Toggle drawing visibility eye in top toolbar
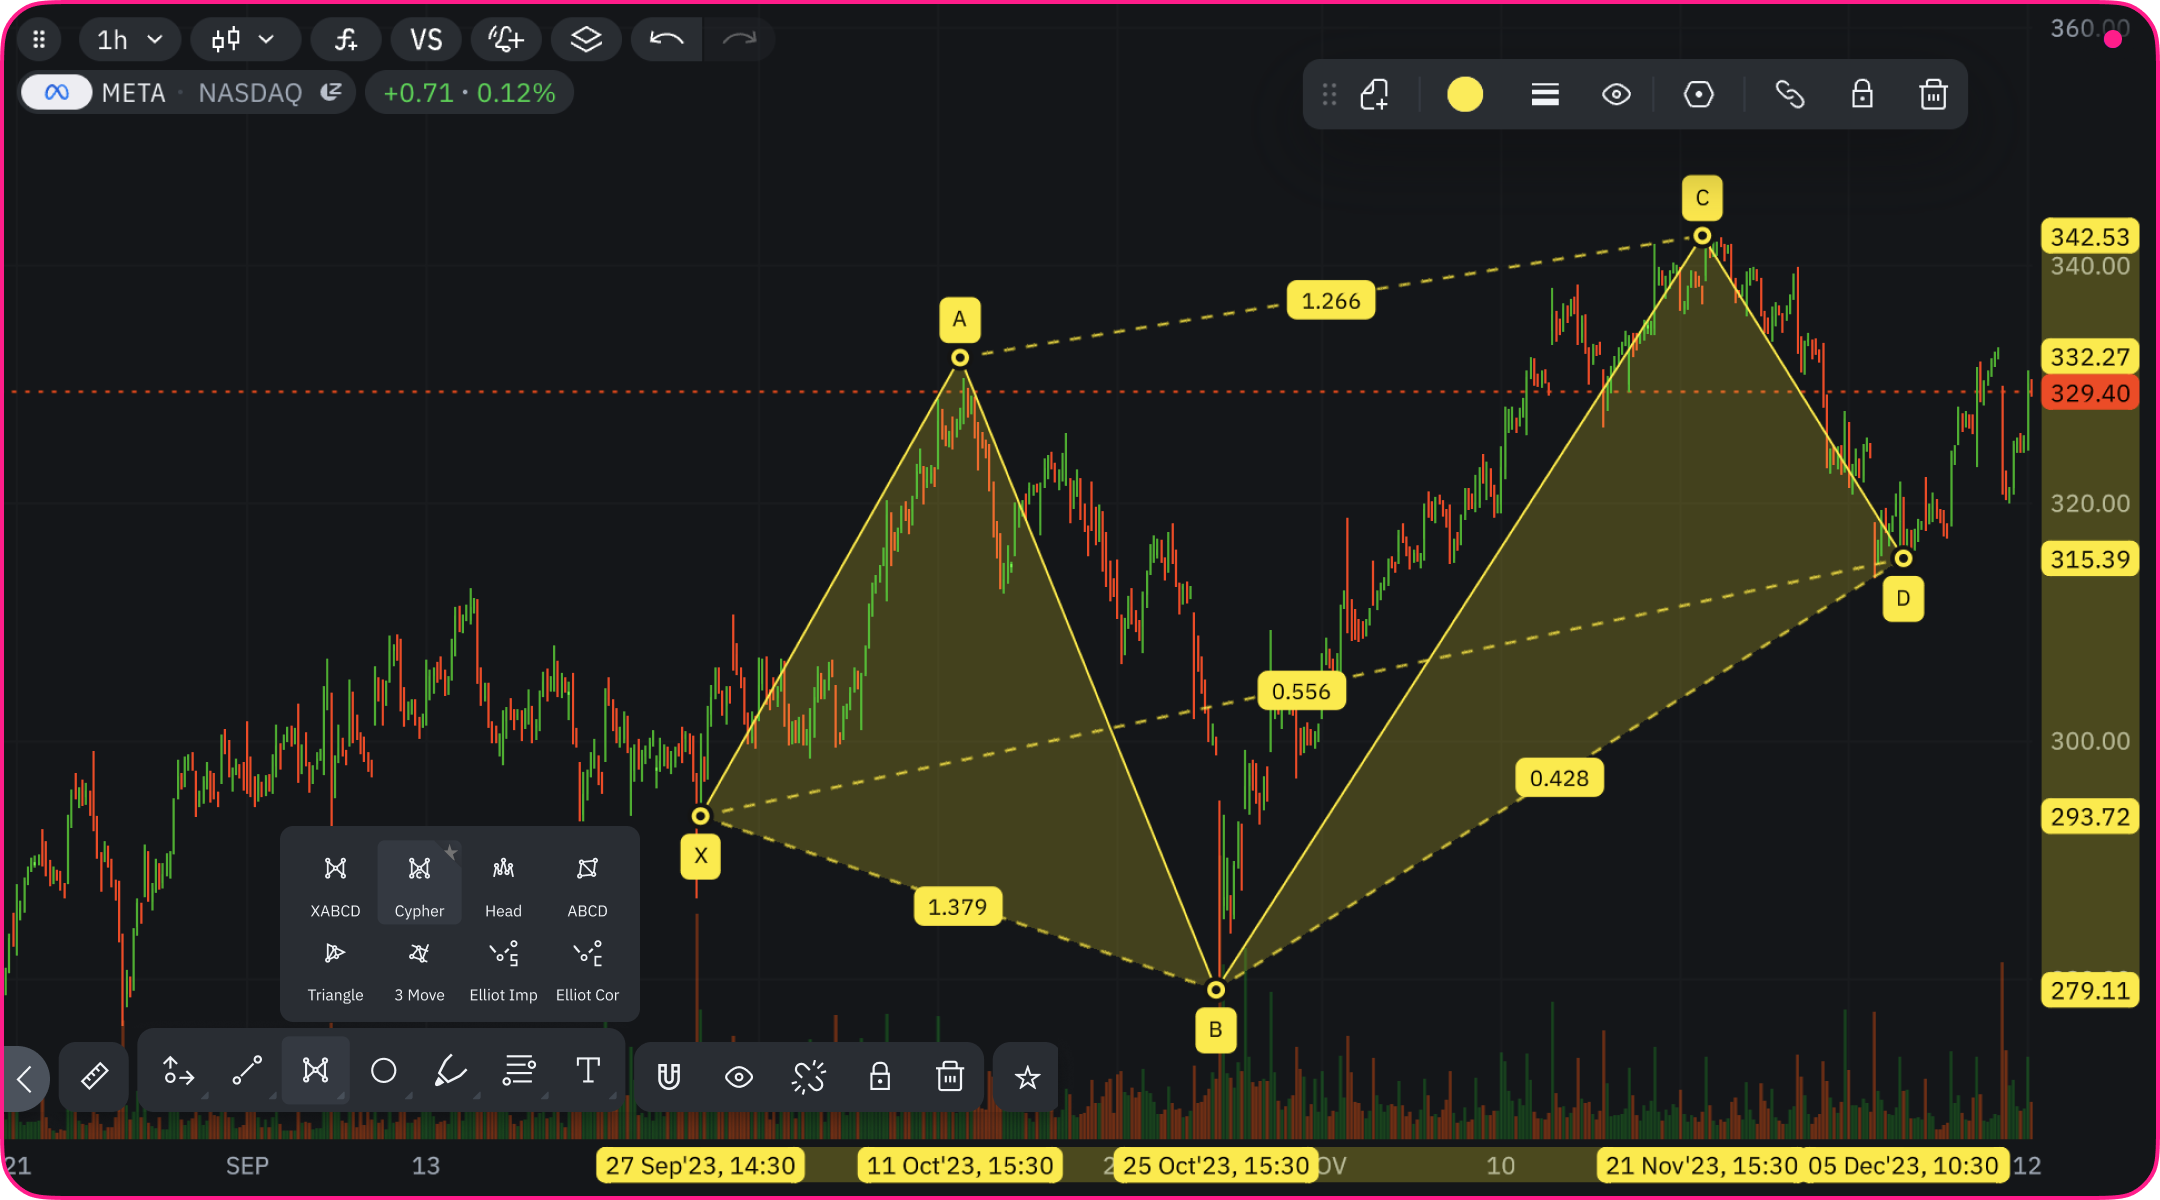Screen dimensions: 2160x1200 click(x=1616, y=95)
